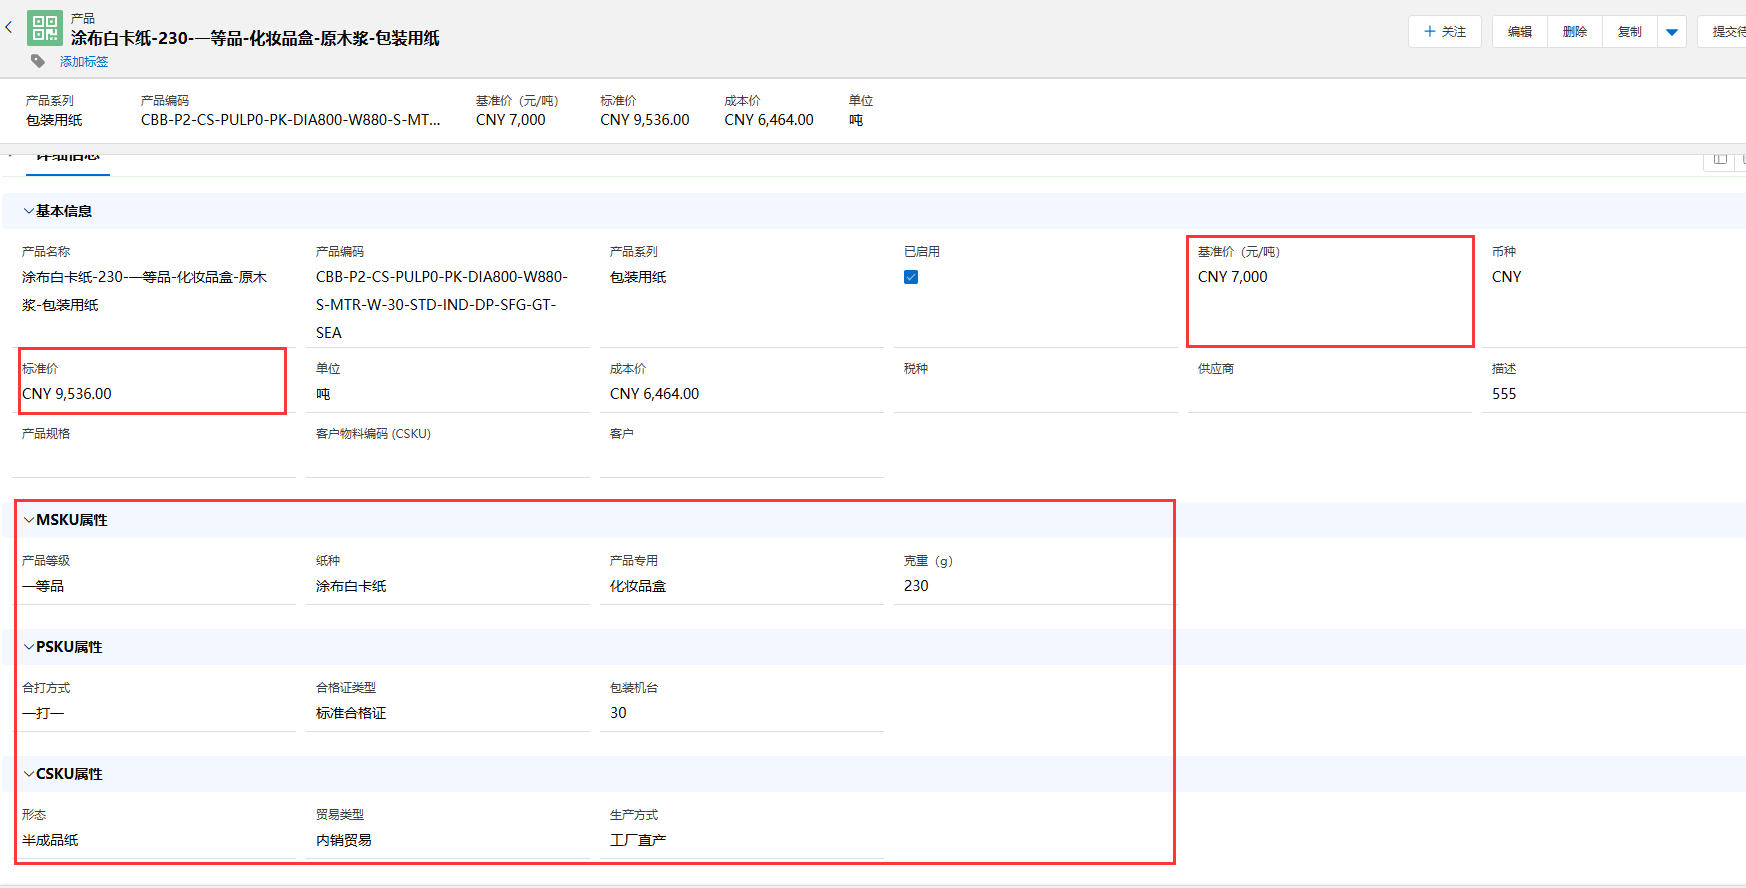Click the layout toggle icon near 详细信息 tab
Screen dimensions: 1746x888
pos(1720,159)
